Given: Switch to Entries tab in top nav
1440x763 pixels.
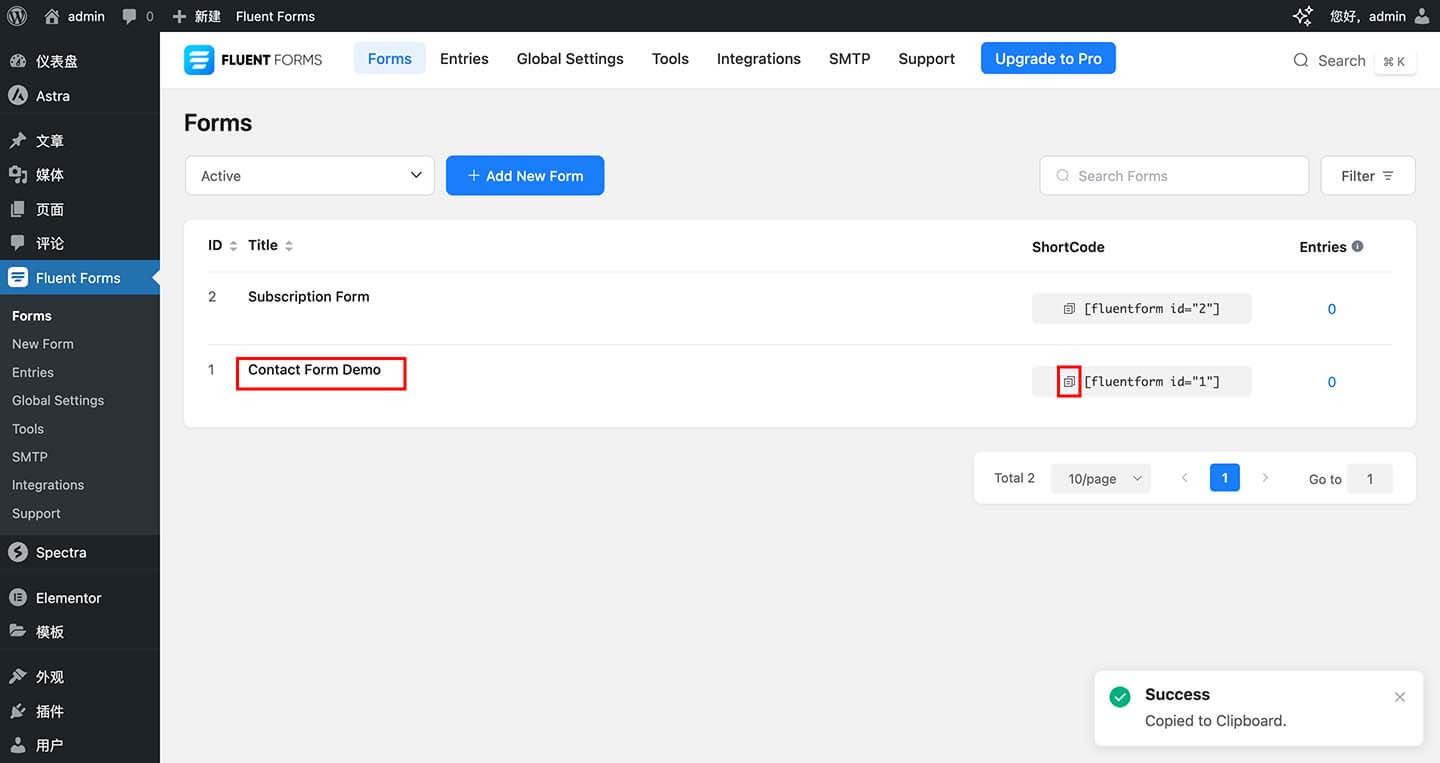Looking at the screenshot, I should [x=464, y=59].
